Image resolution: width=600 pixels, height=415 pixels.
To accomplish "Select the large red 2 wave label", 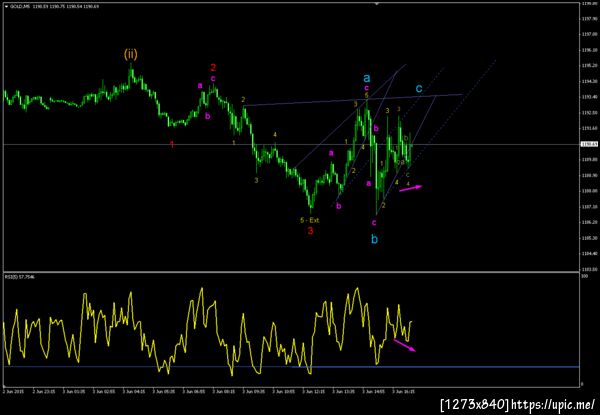I will [213, 68].
